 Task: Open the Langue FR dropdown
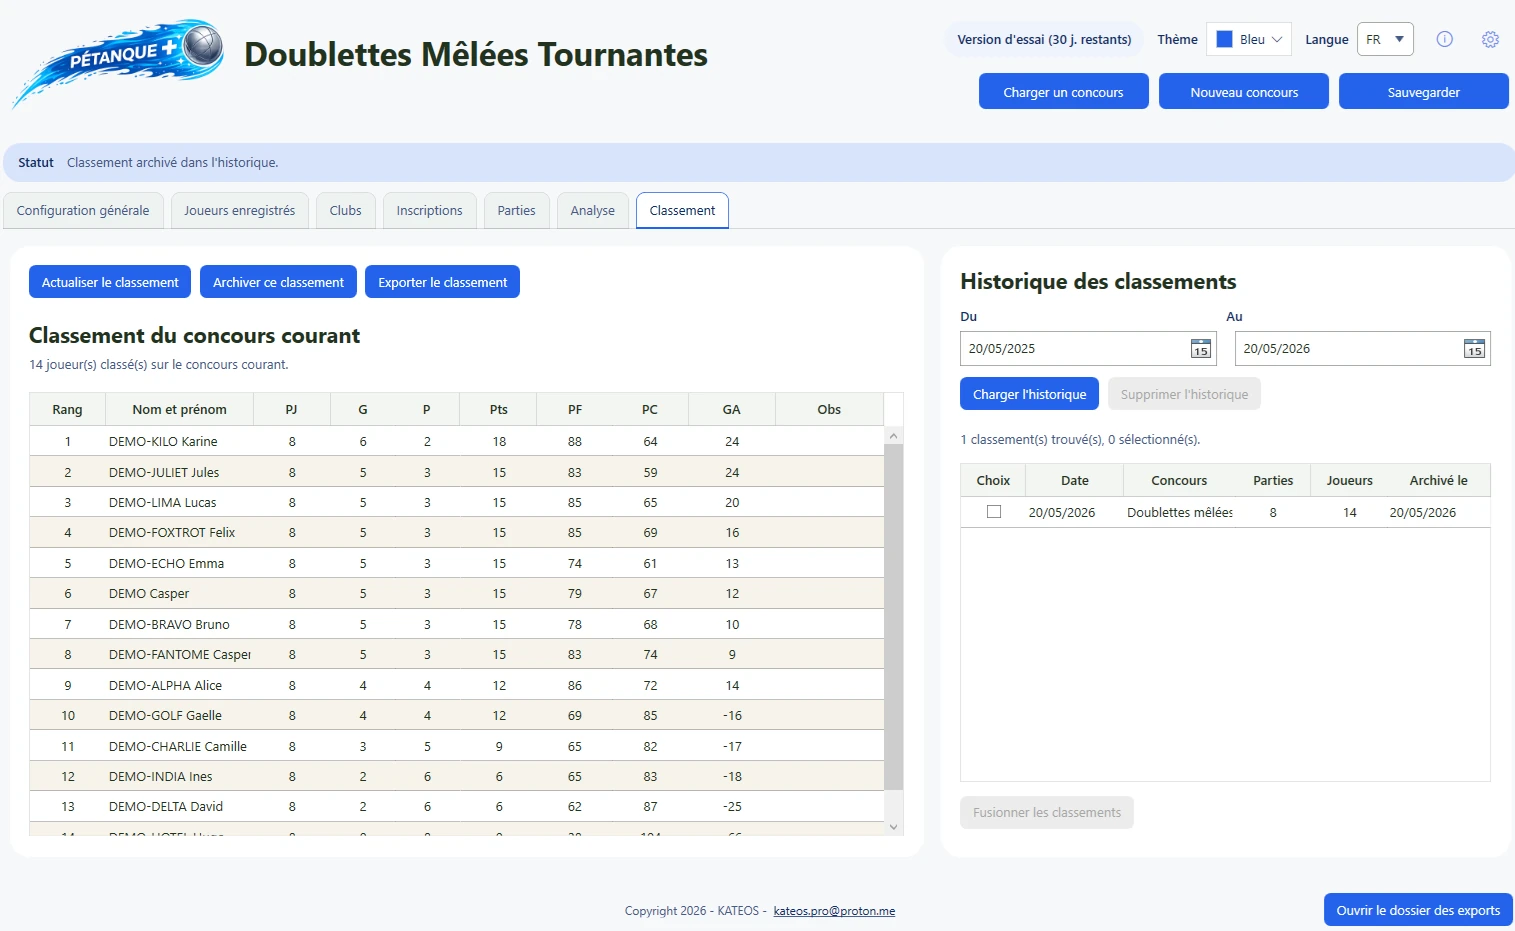tap(1385, 39)
